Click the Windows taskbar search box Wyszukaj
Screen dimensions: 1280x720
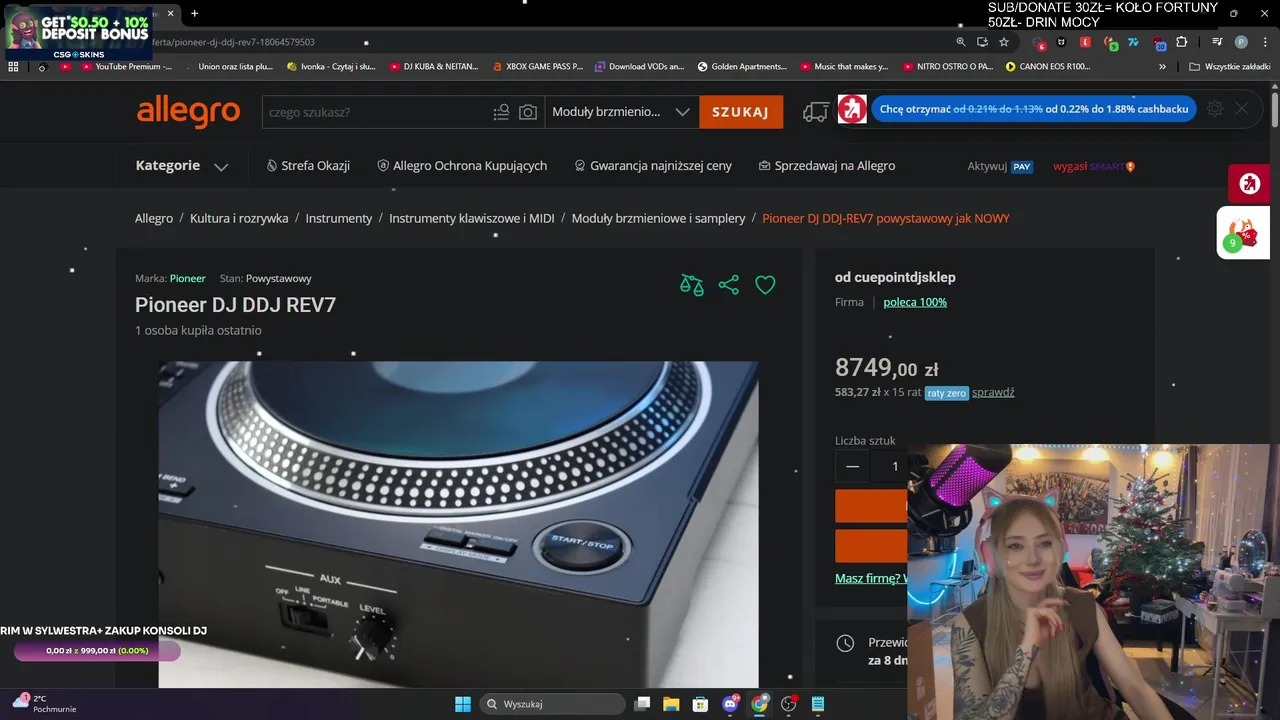coord(552,704)
